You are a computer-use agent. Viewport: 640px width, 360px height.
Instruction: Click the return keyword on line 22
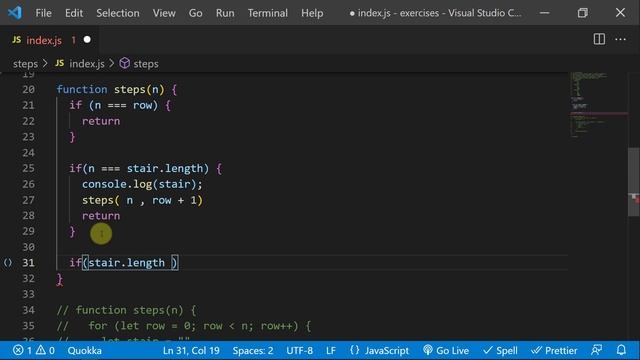[101, 121]
